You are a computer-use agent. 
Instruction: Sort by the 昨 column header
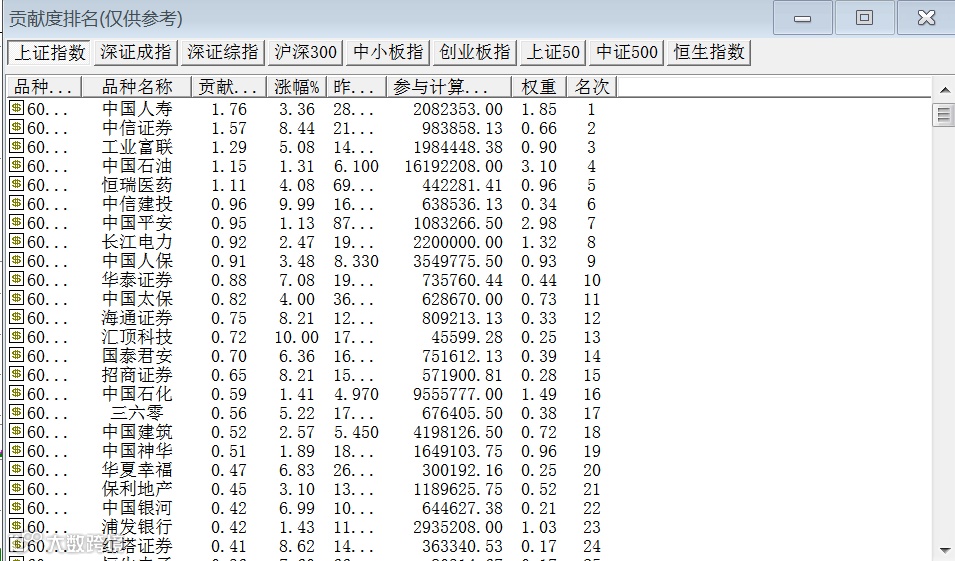356,86
